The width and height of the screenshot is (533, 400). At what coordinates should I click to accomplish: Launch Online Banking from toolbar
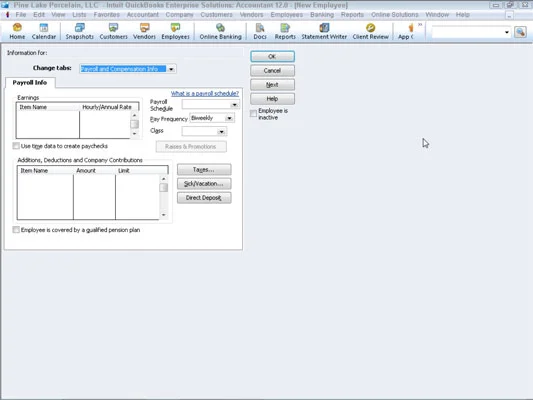click(x=220, y=31)
